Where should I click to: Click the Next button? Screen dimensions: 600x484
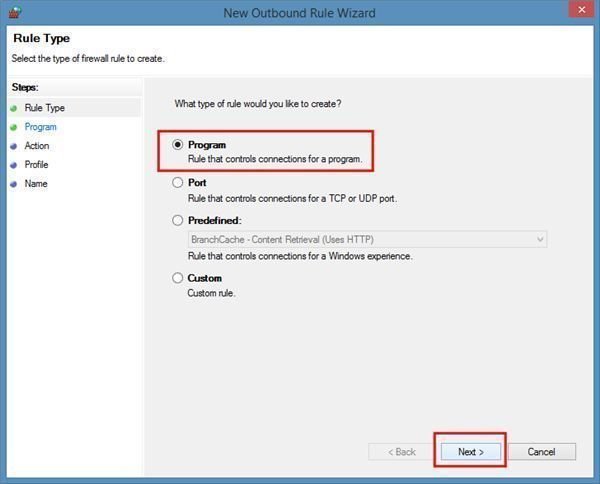[x=471, y=452]
